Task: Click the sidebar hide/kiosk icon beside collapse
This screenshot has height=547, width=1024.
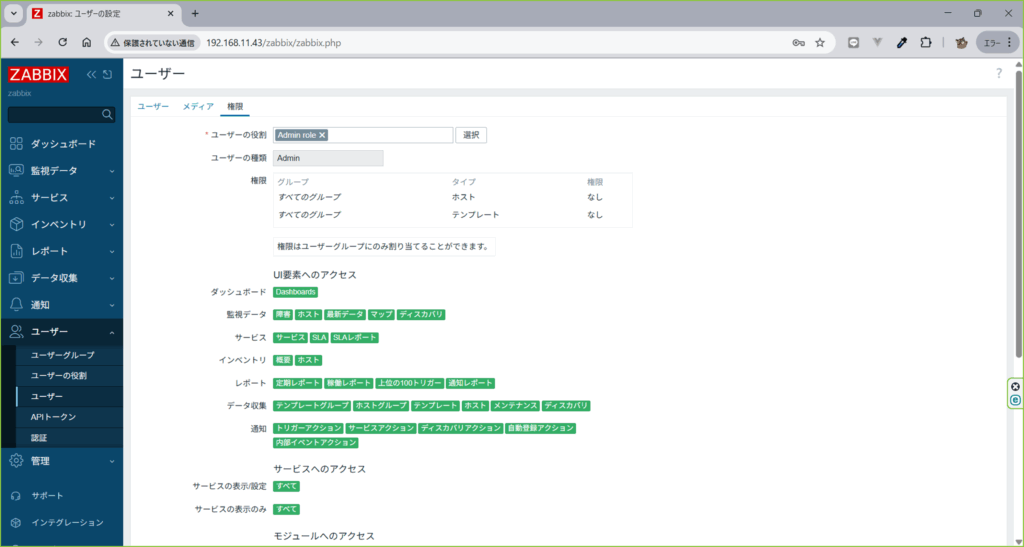Action: [x=108, y=75]
